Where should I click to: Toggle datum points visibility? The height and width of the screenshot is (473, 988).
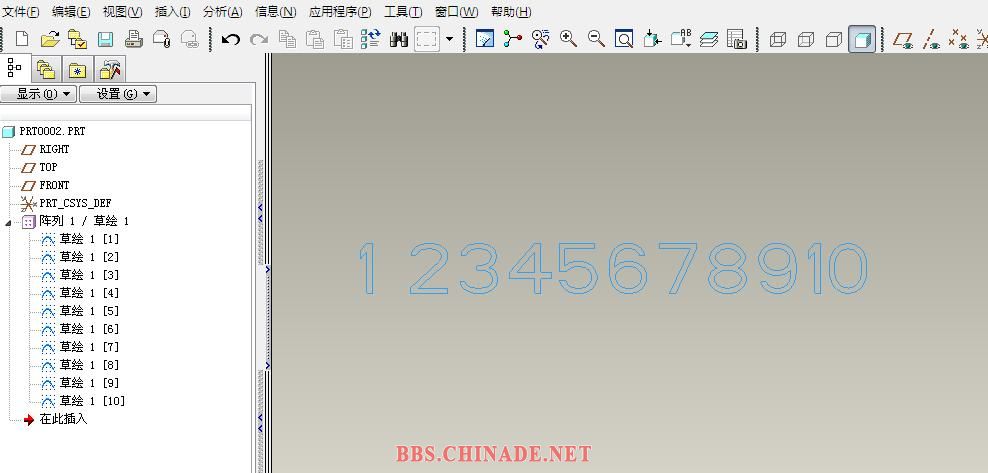click(959, 40)
